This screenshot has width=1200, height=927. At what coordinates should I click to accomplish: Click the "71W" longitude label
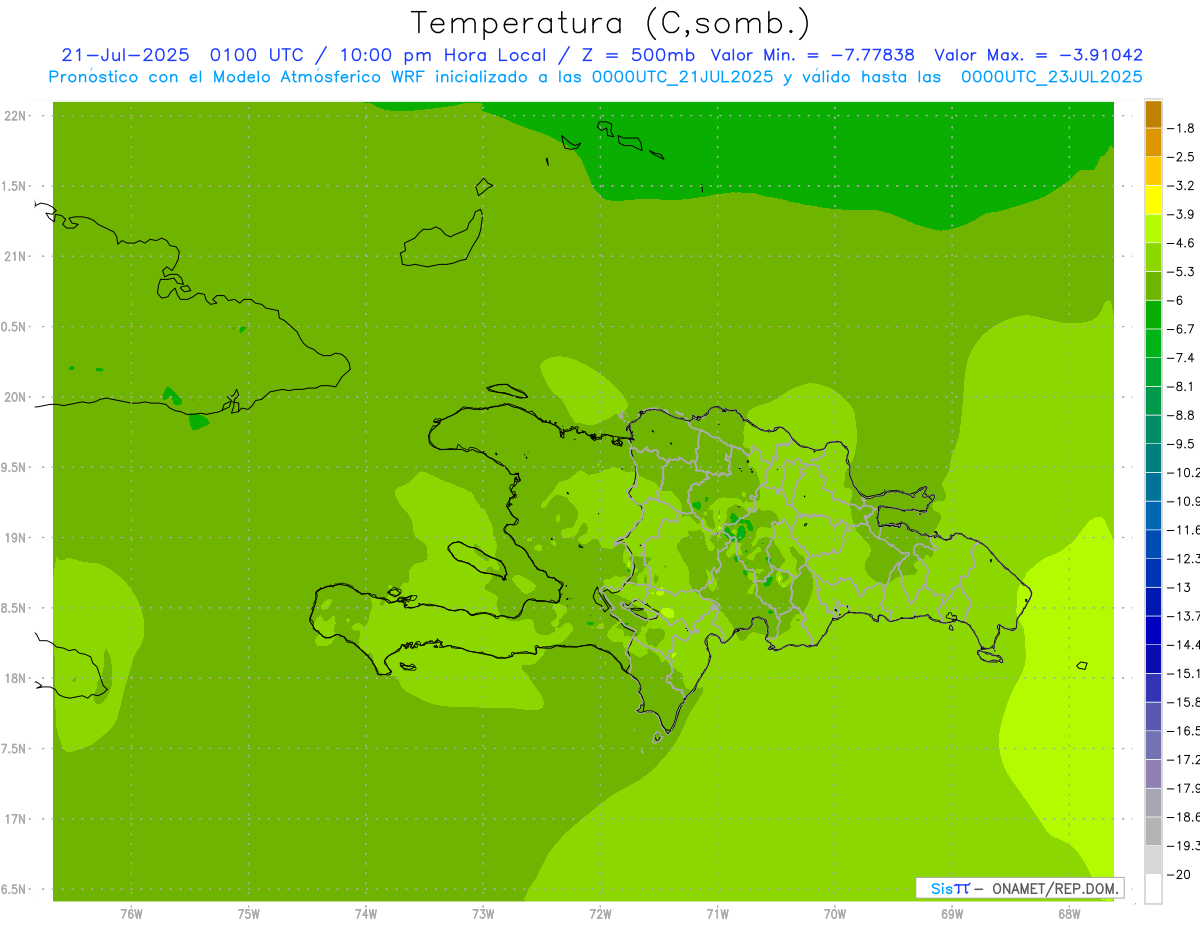coord(717,914)
